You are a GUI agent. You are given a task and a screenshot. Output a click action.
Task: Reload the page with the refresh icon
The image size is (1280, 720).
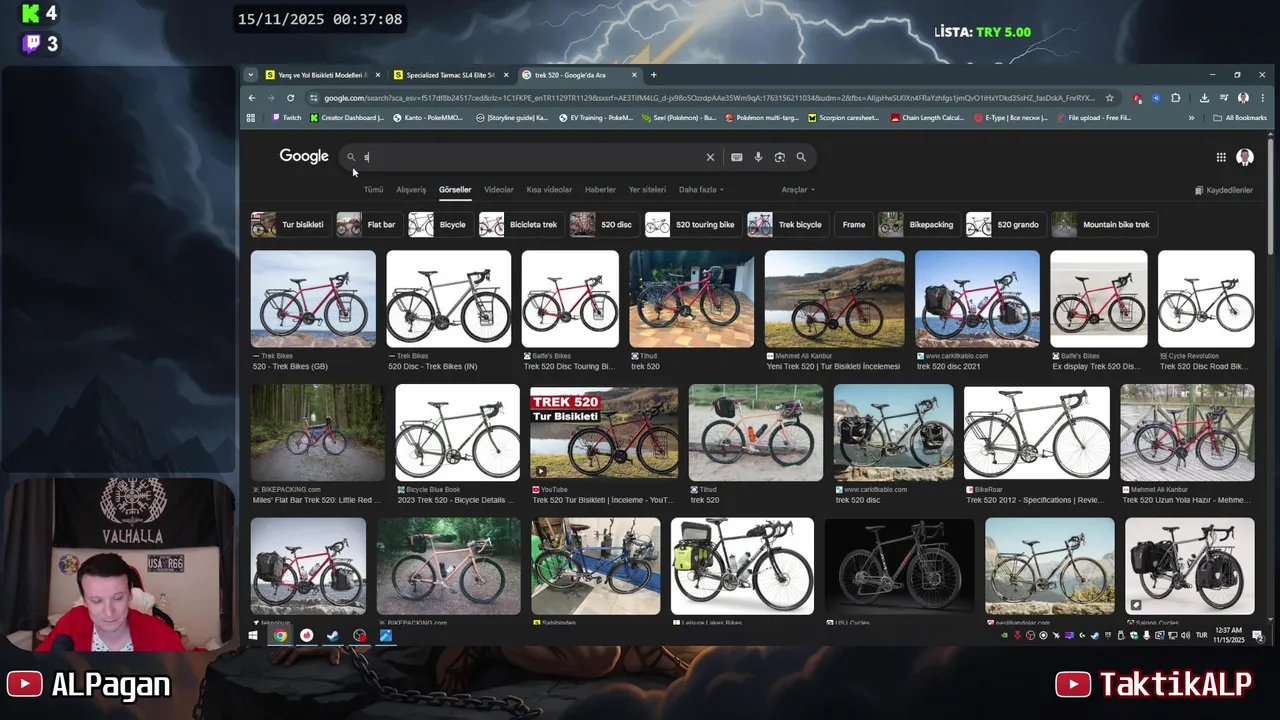coord(290,98)
